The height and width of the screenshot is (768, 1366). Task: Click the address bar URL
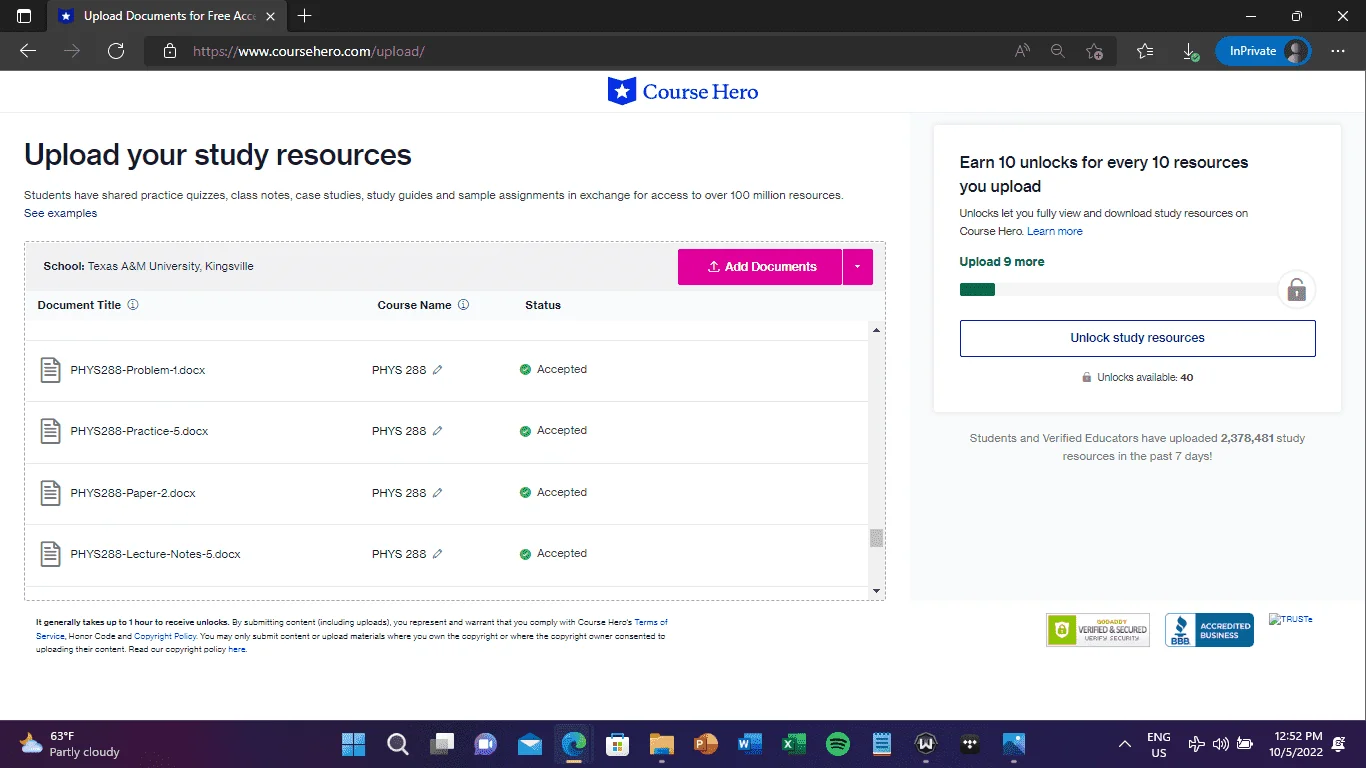(309, 51)
